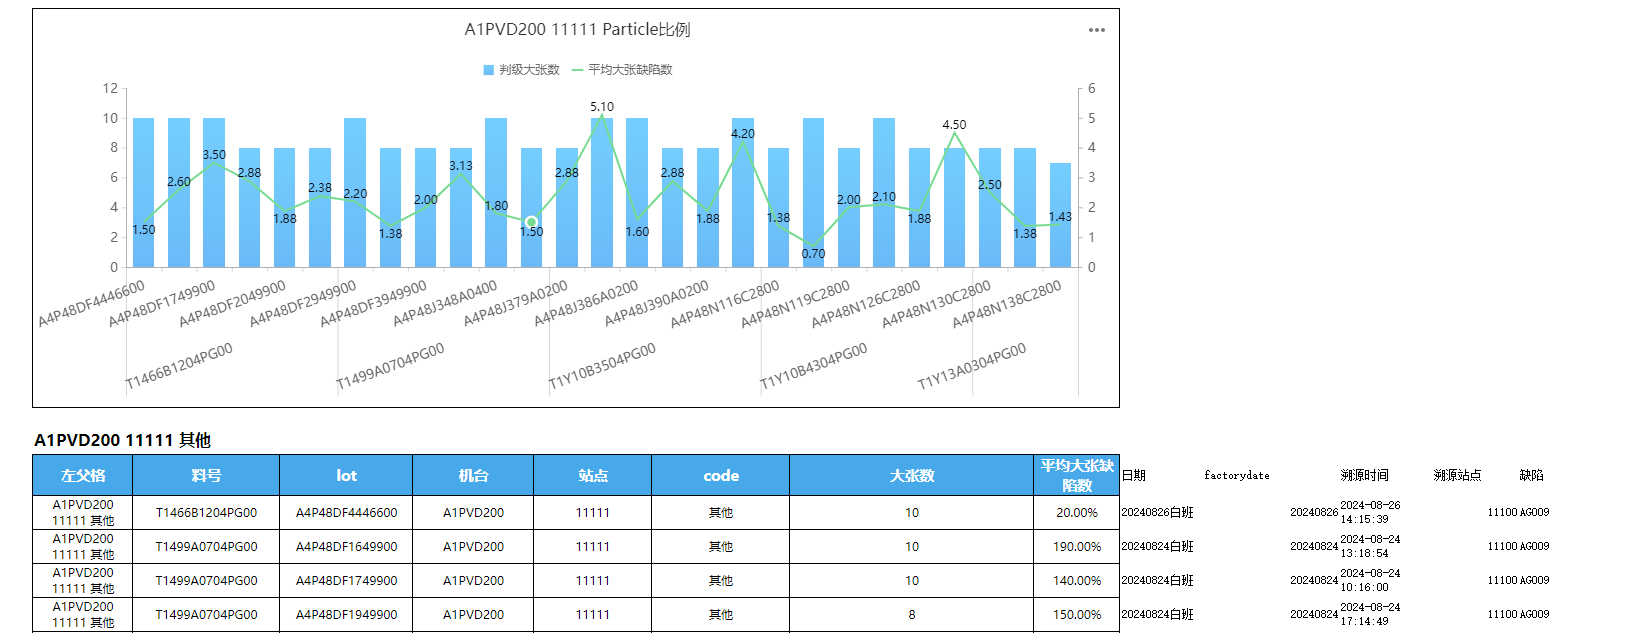
Task: Select table cell lot A4P48DF1949900
Action: pyautogui.click(x=346, y=615)
